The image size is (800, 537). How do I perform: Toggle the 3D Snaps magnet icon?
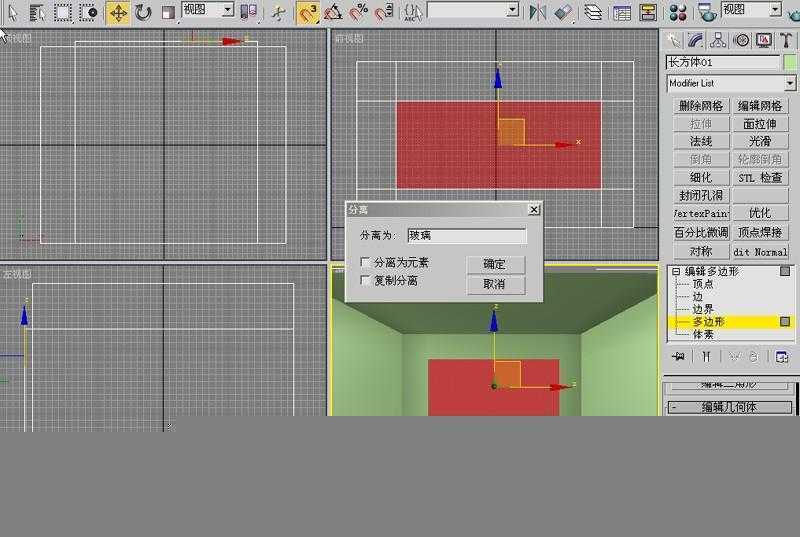[x=308, y=12]
